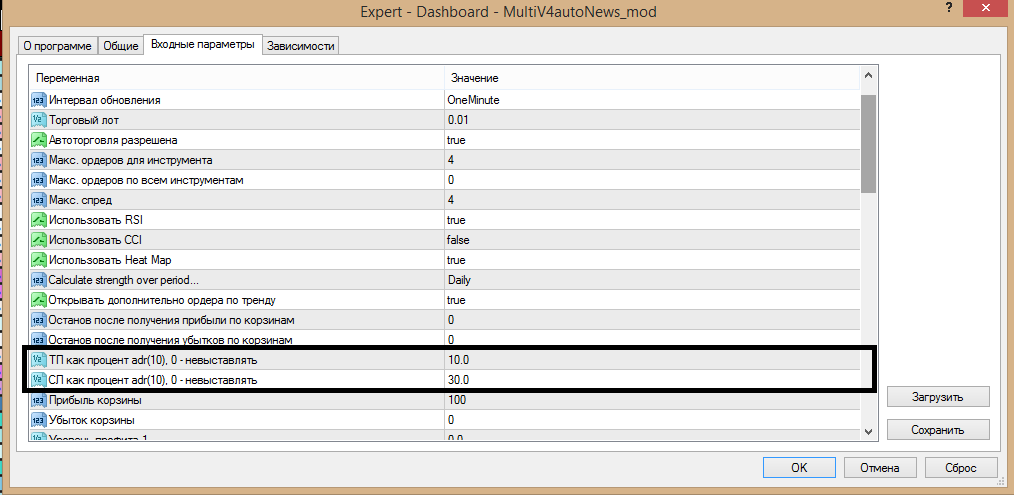Click the icon beside Макс. ордеров по всем инструментам
This screenshot has width=1014, height=495.
point(39,180)
